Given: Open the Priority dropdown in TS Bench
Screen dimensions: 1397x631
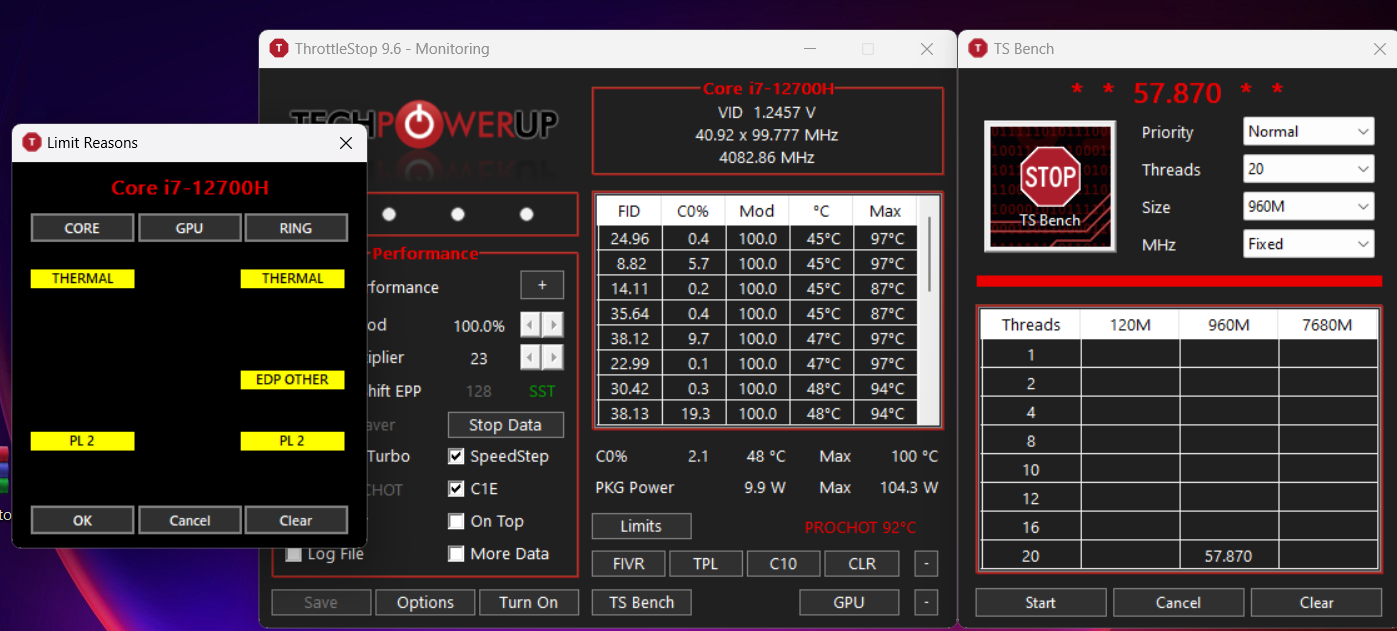Looking at the screenshot, I should [1310, 131].
